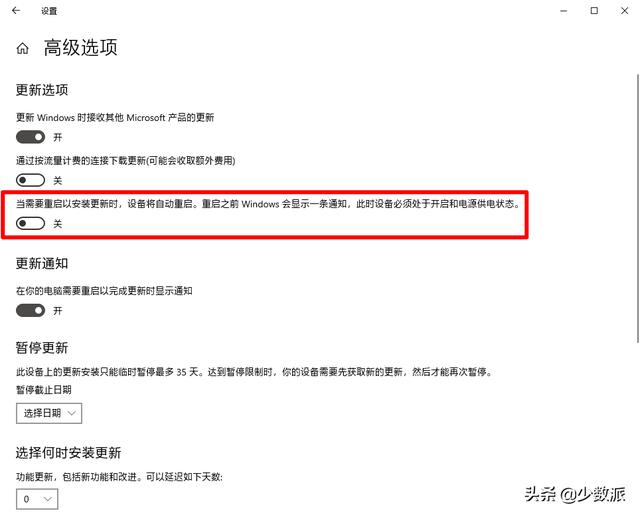Expand the feature update delay days dropdown
Viewport: 640px width, 517px height.
(37, 499)
